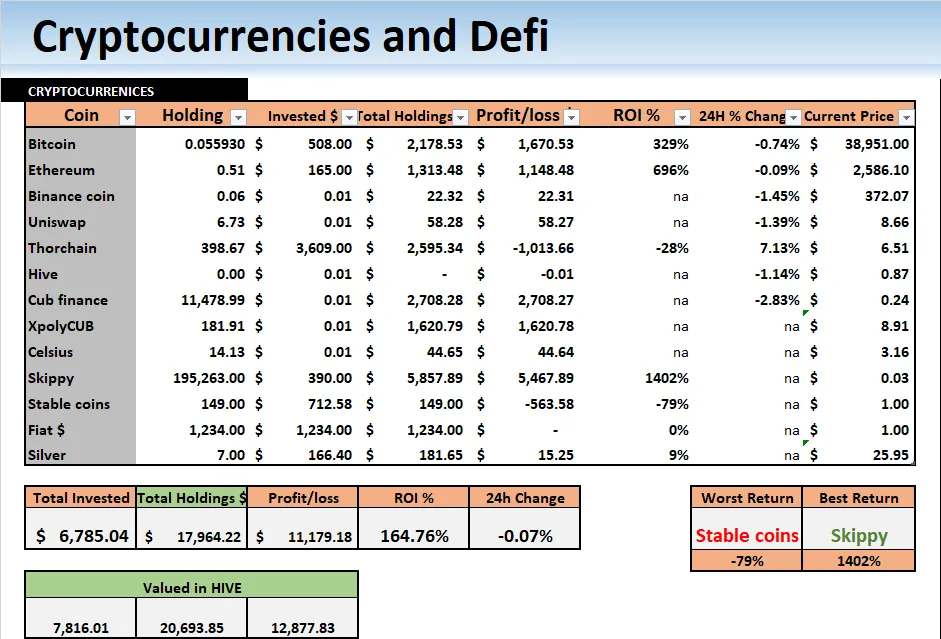Select the Binance coin cell
This screenshot has height=639, width=941.
click(81, 196)
